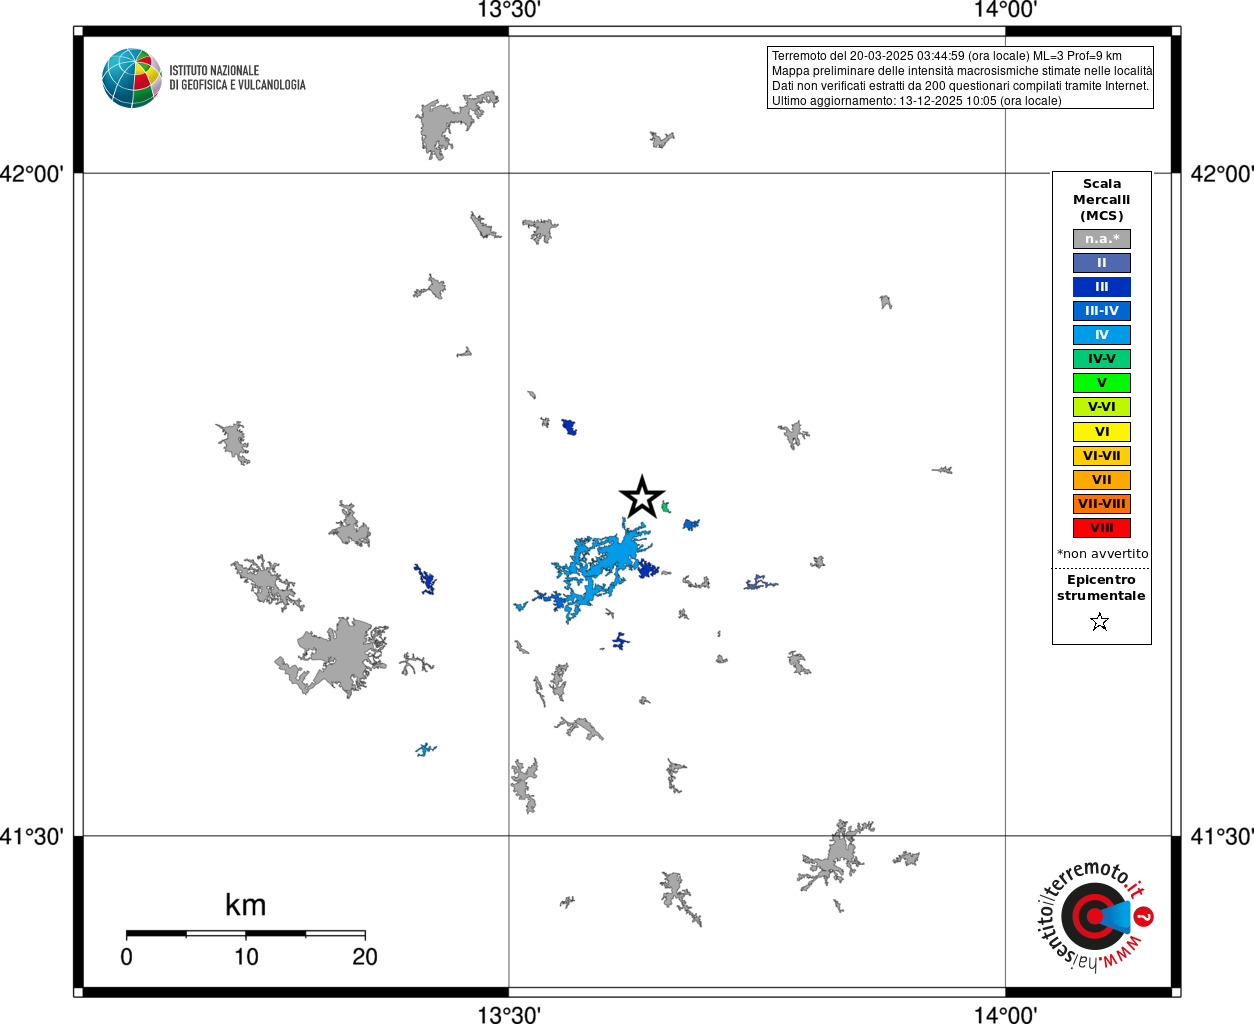This screenshot has height=1024, width=1254.
Task: Select the green V intensity swatch
Action: tap(1102, 383)
